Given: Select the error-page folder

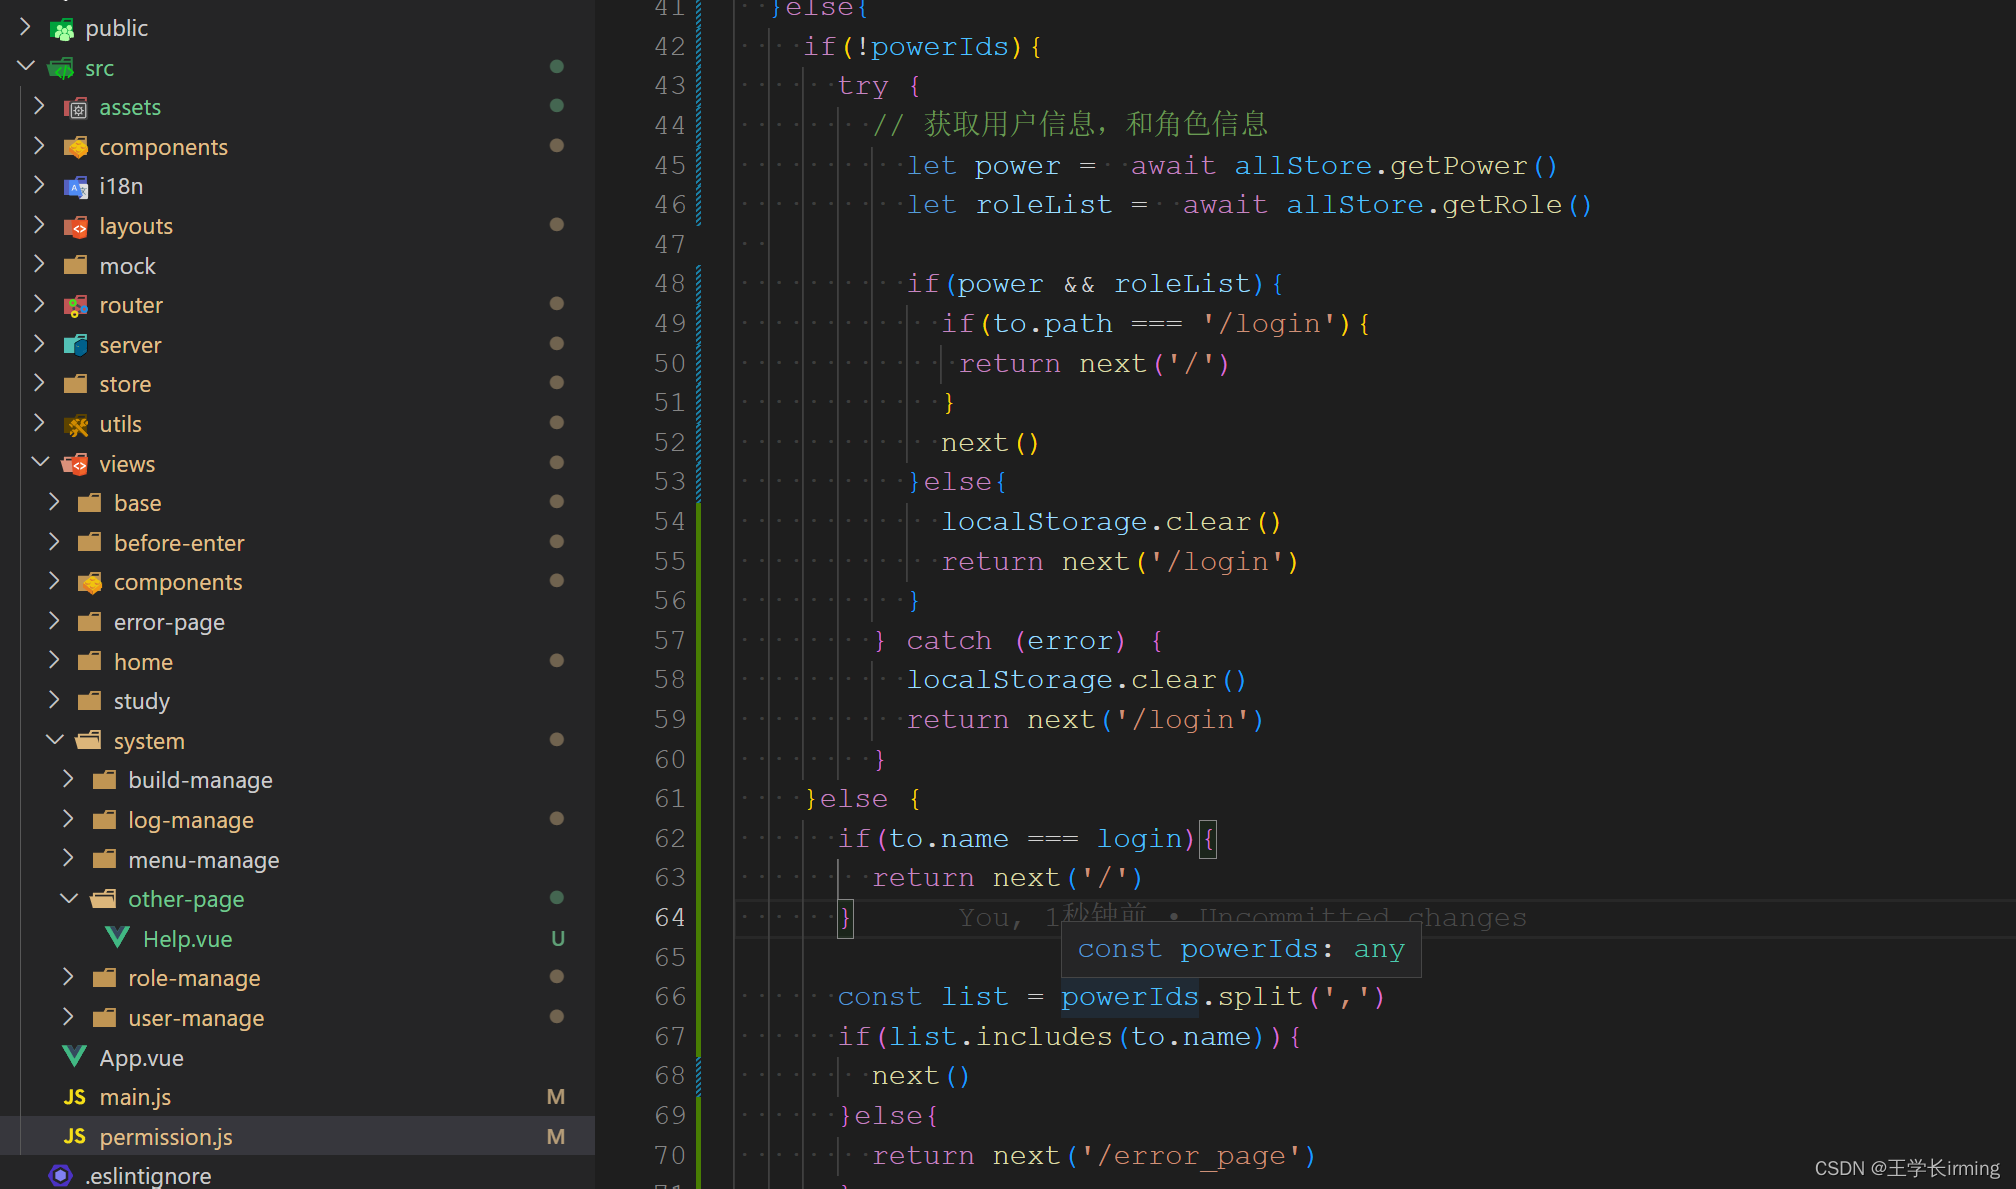Looking at the screenshot, I should point(169,622).
